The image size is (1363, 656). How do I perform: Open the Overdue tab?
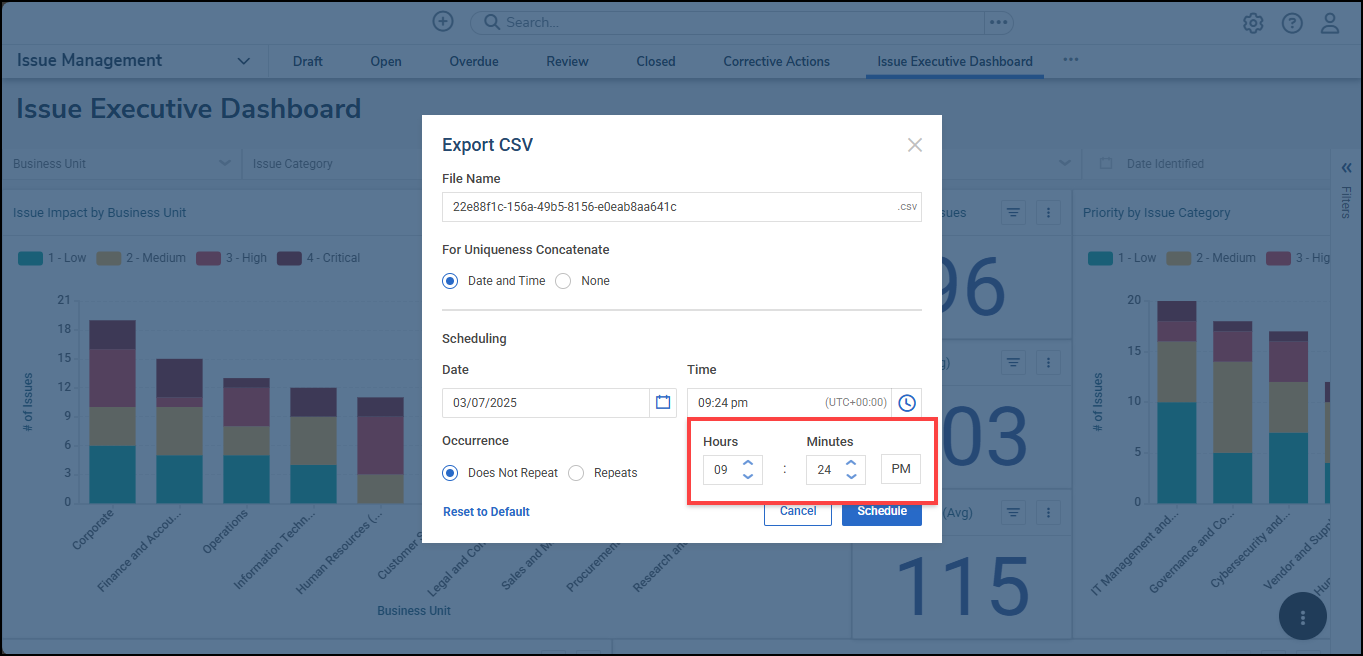tap(473, 61)
